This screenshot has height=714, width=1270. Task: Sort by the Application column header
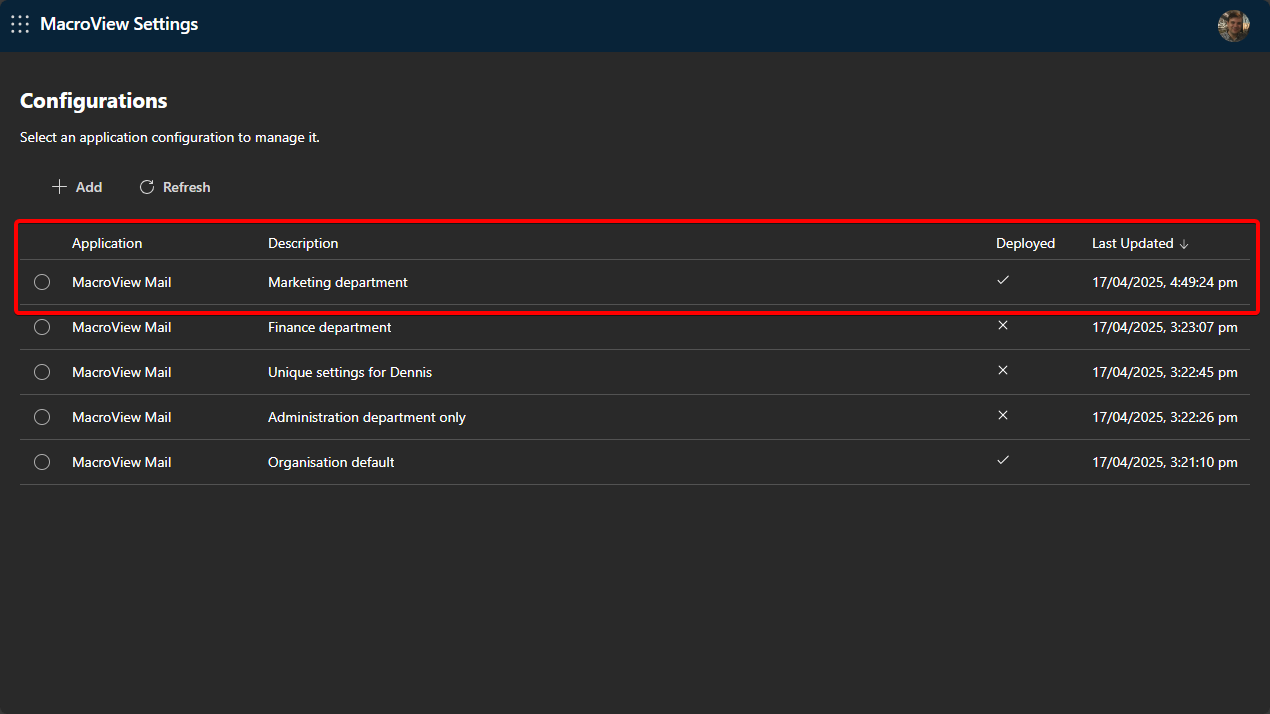107,243
